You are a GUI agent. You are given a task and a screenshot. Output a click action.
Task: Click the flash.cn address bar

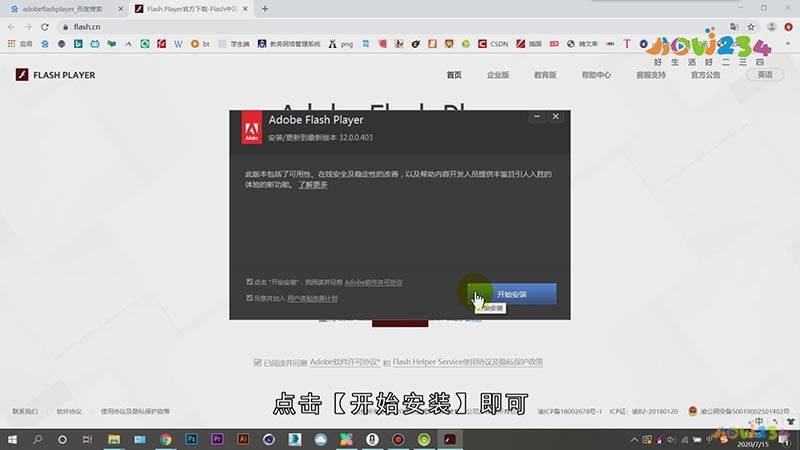tap(388, 27)
